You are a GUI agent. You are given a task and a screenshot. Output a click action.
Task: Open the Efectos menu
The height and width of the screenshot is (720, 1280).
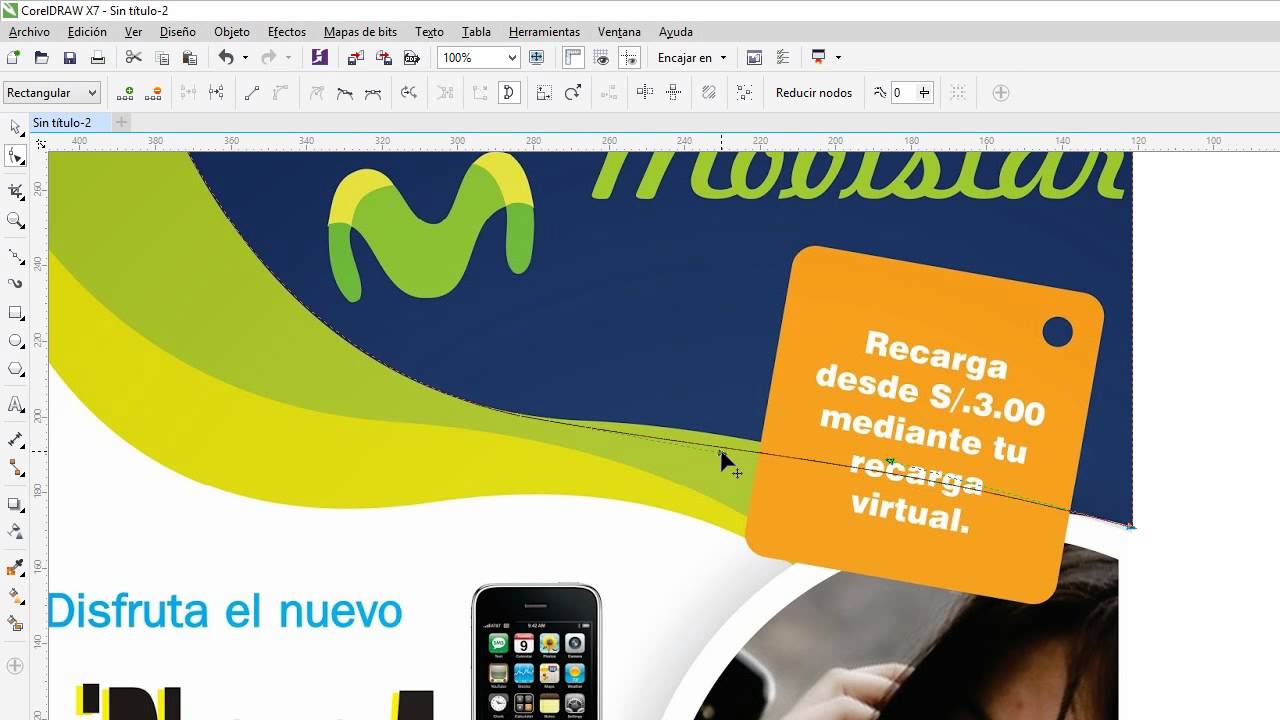click(x=286, y=32)
